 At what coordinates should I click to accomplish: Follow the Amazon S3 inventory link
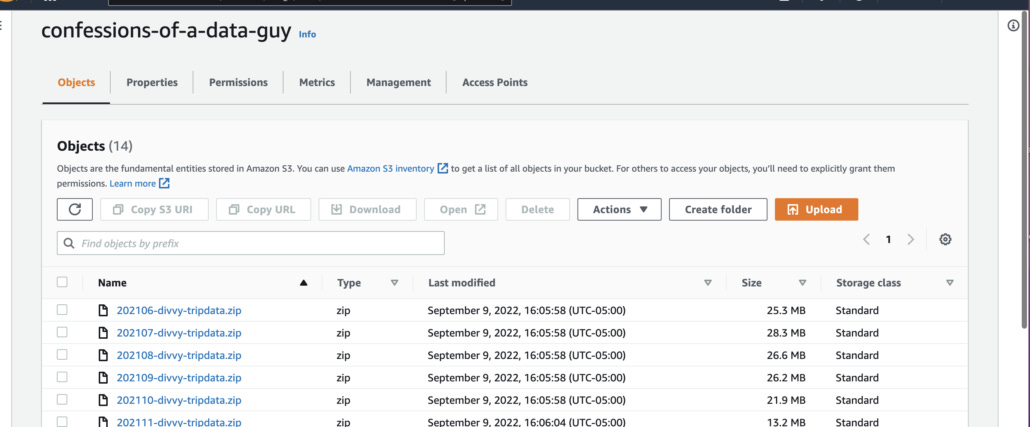coord(390,169)
